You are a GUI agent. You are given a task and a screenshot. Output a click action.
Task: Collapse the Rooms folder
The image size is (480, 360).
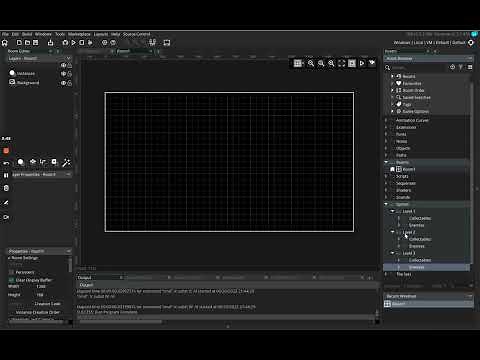[386, 162]
